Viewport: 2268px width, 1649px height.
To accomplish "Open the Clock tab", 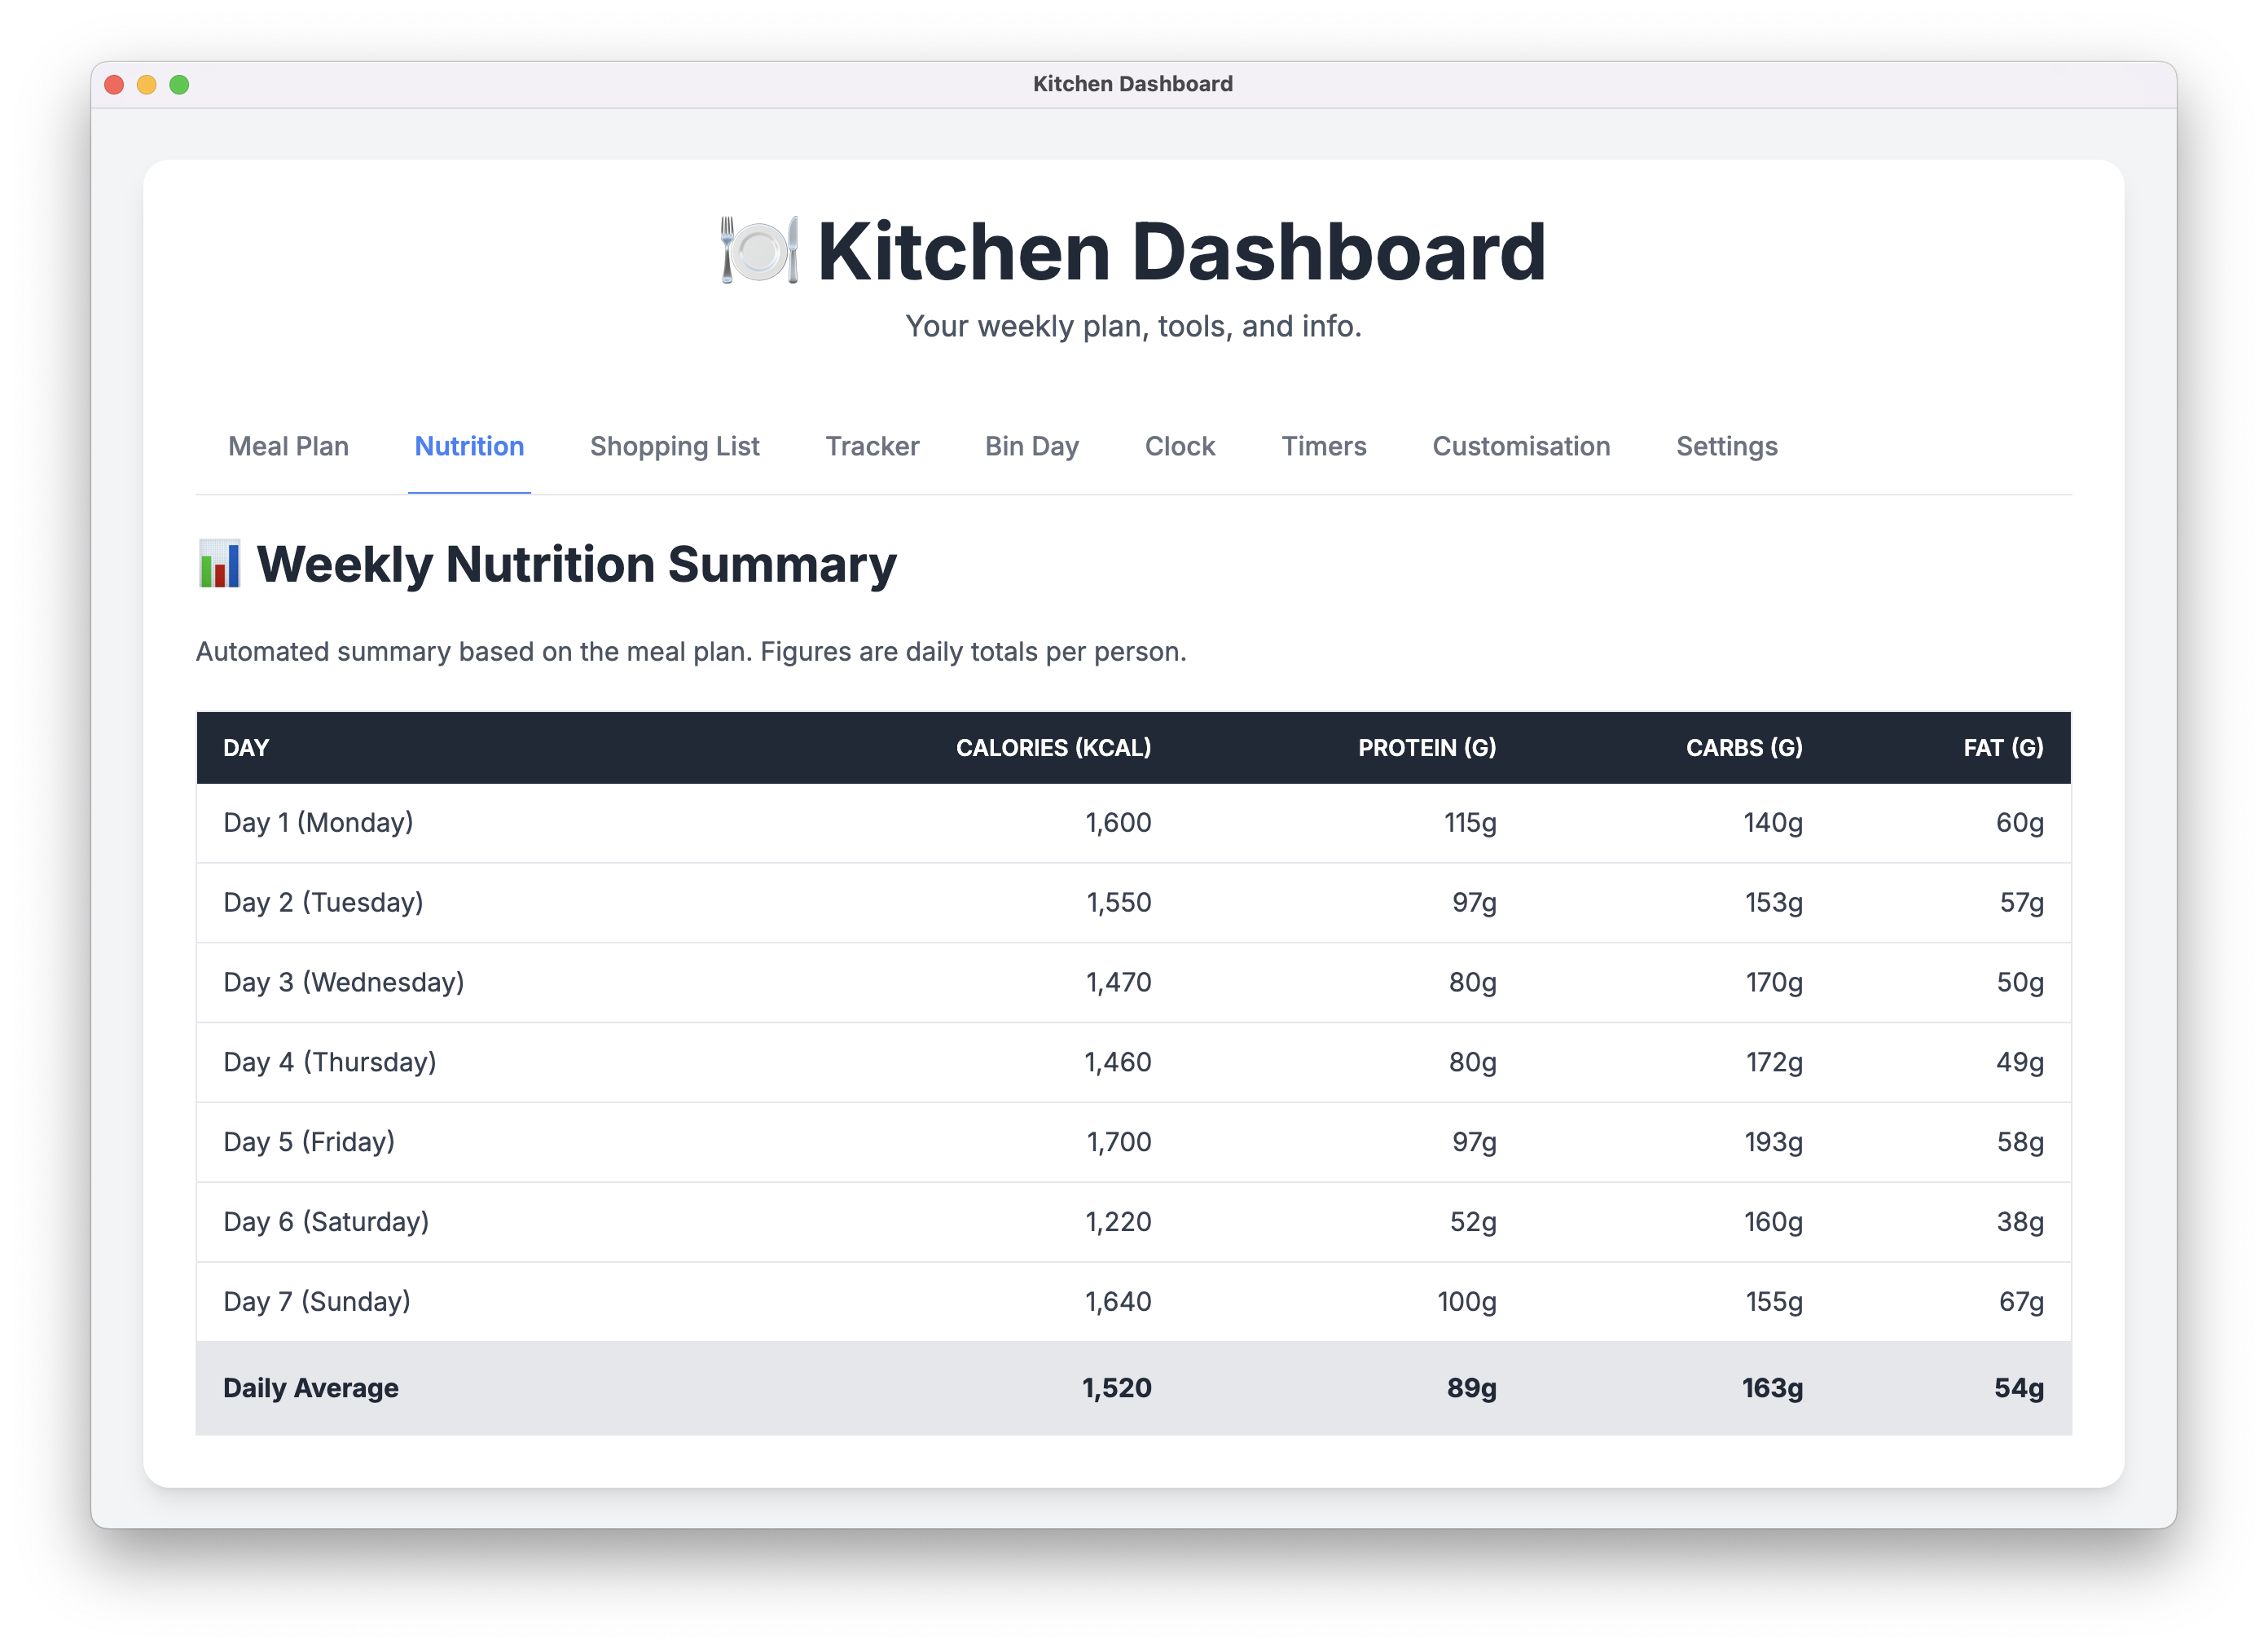I will (1180, 446).
